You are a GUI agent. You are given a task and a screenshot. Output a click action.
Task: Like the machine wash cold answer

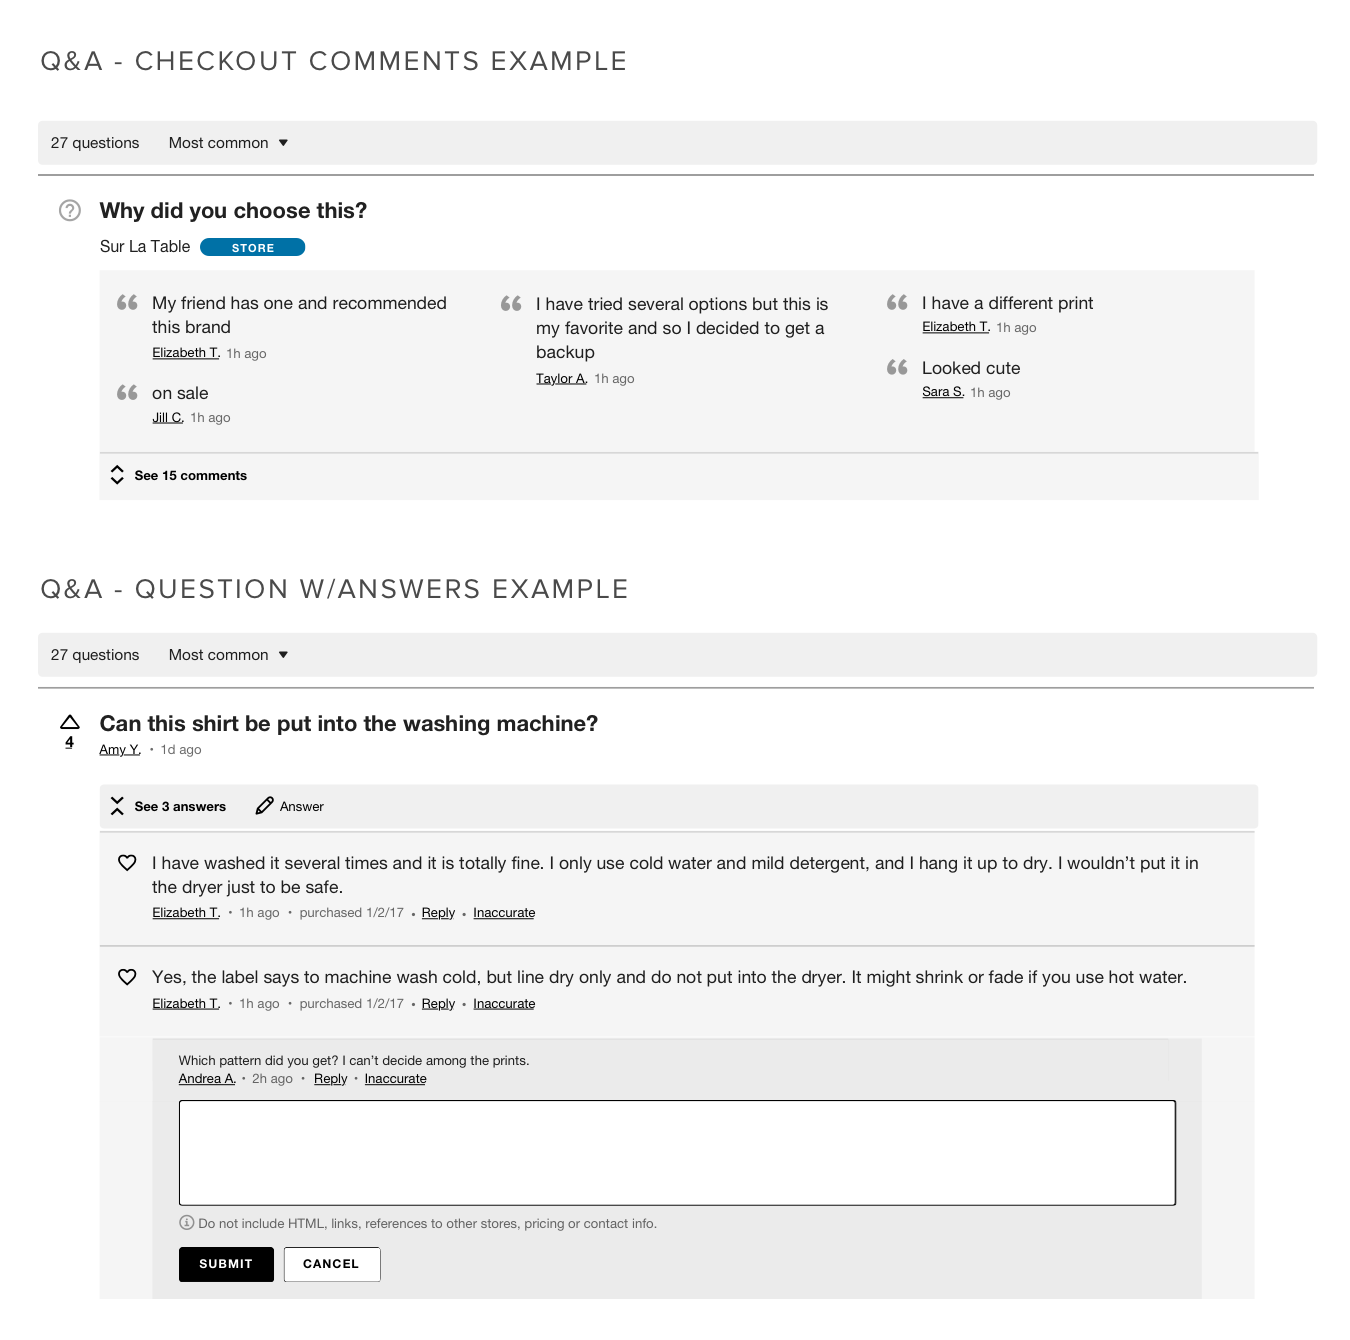tap(127, 977)
